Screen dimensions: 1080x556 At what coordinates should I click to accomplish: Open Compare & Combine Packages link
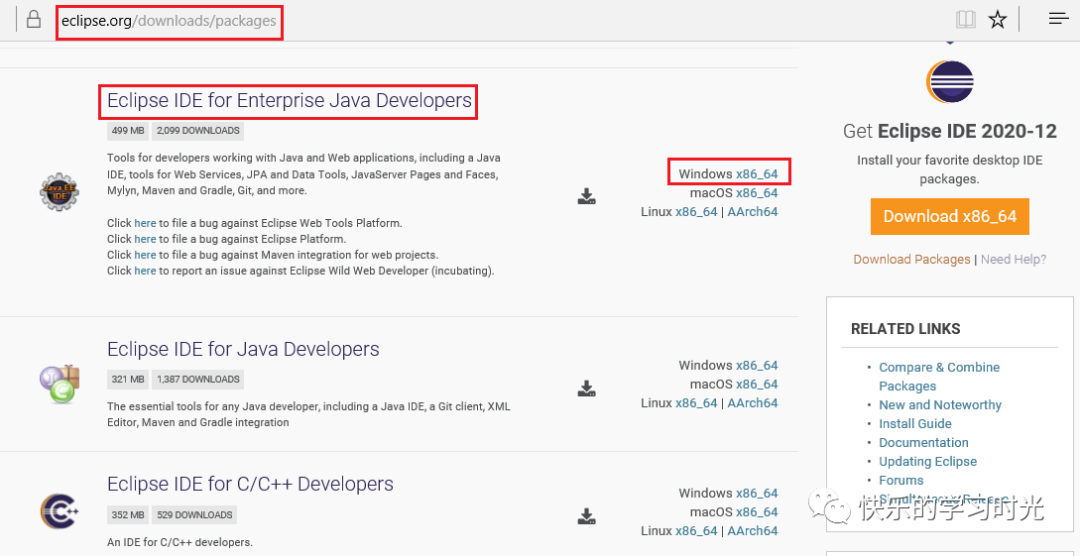tap(939, 377)
